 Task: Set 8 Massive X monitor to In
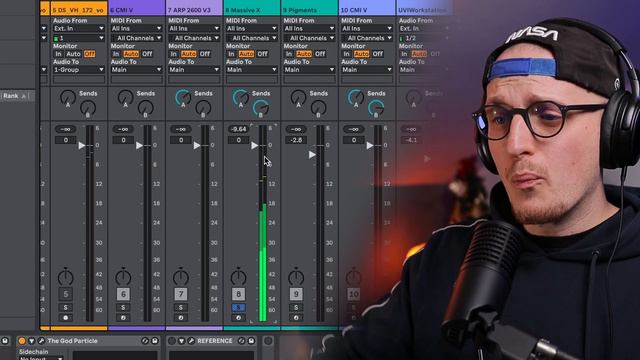click(231, 54)
